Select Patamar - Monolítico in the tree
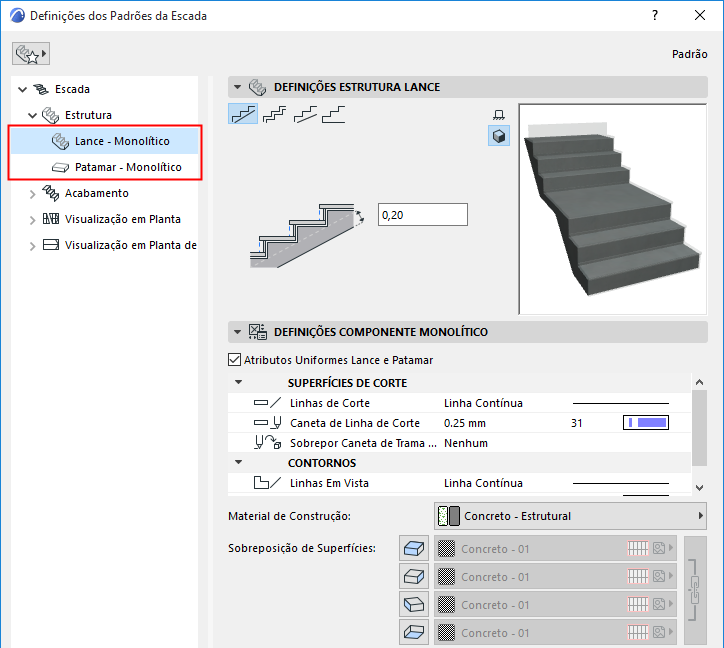Image resolution: width=724 pixels, height=648 pixels. point(128,167)
